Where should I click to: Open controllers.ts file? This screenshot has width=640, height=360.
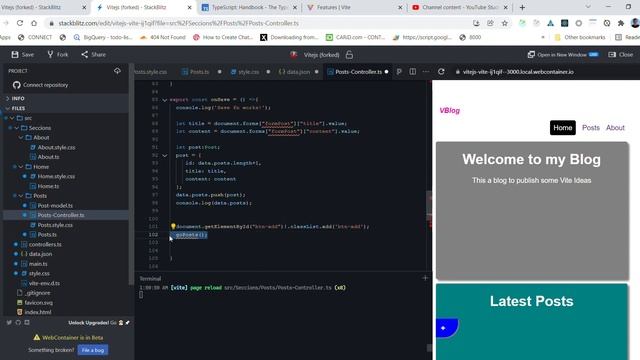coord(45,244)
